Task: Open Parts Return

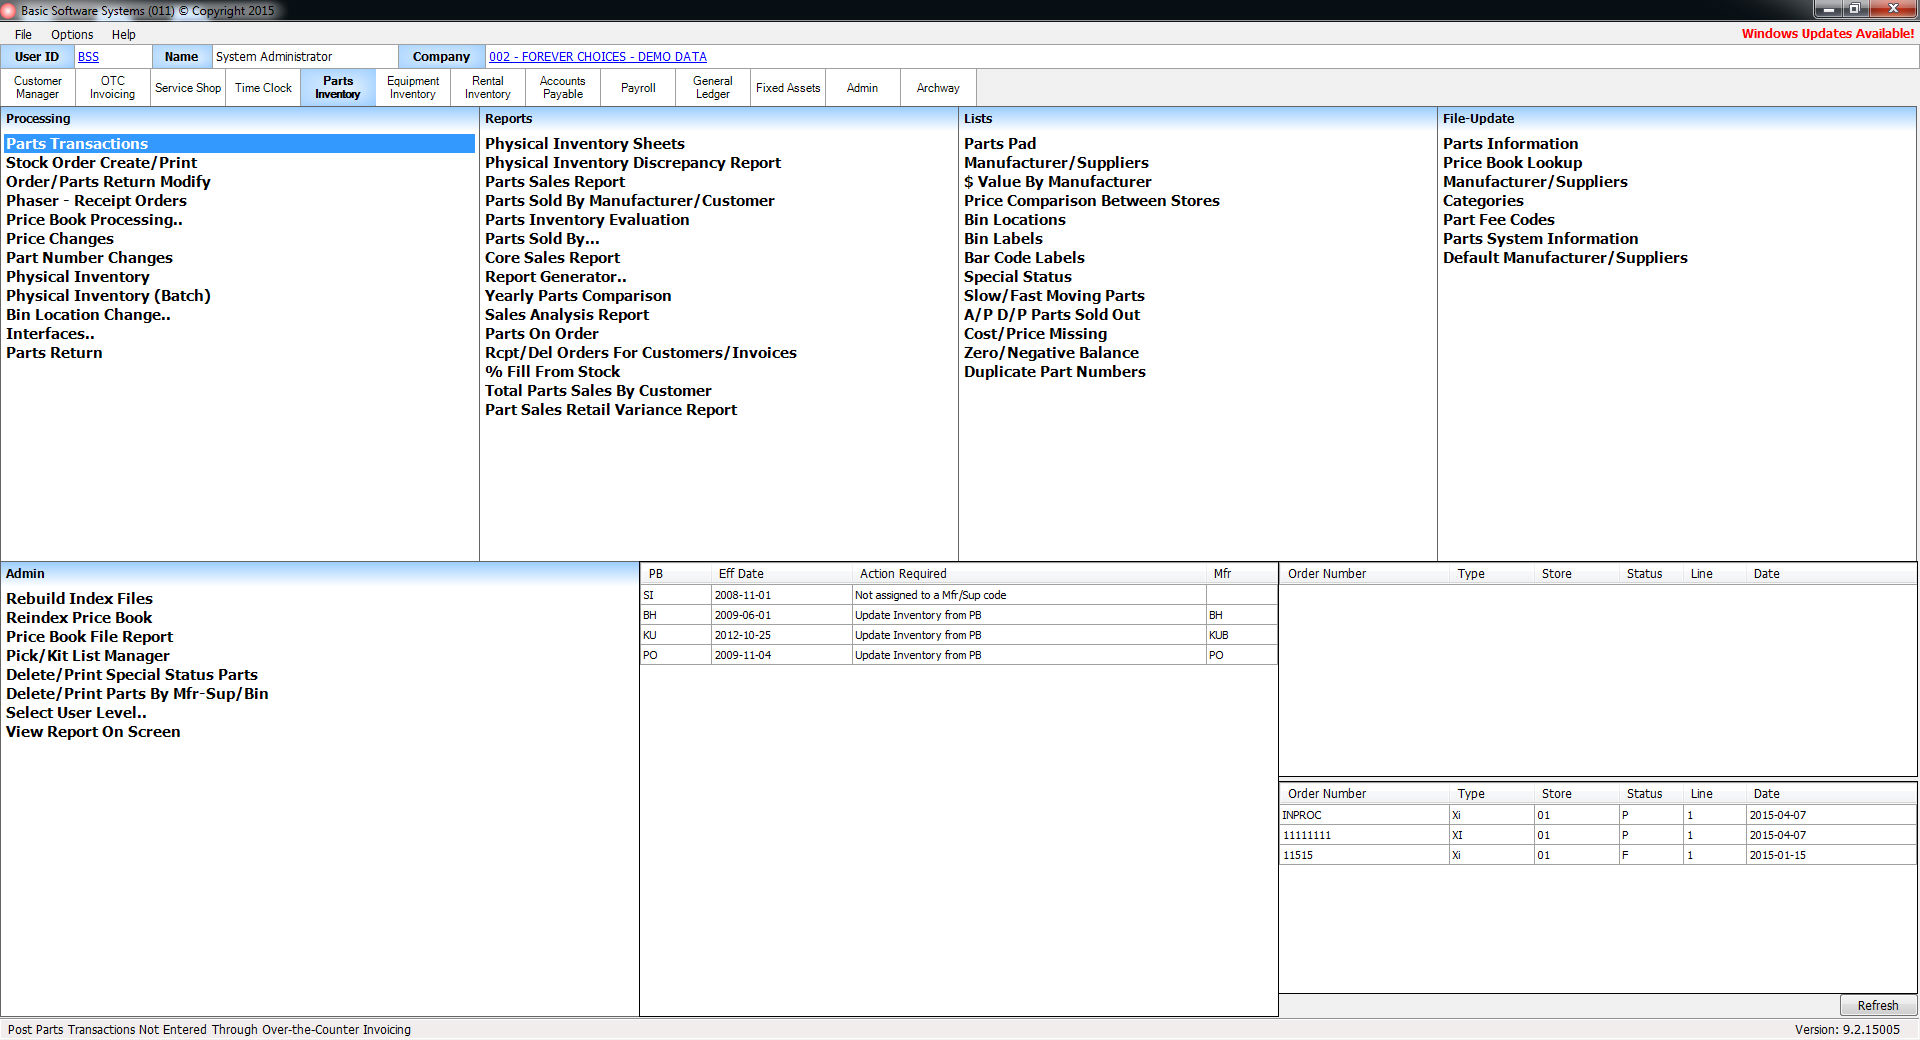Action: coord(54,353)
